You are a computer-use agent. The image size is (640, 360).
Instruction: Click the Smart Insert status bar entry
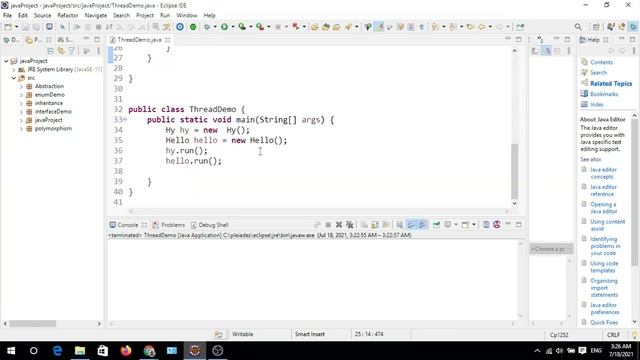pyautogui.click(x=310, y=334)
